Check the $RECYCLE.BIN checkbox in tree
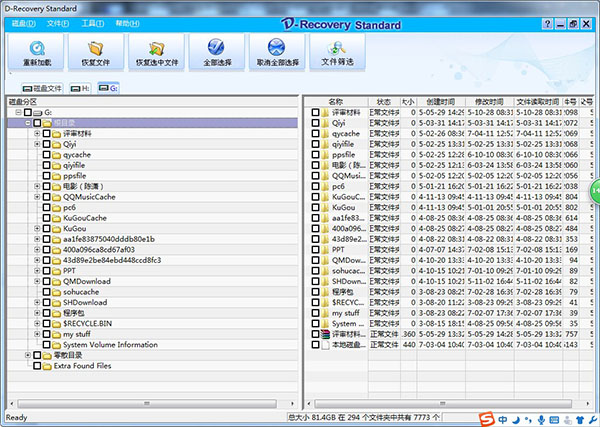This screenshot has width=600, height=427. coord(46,324)
